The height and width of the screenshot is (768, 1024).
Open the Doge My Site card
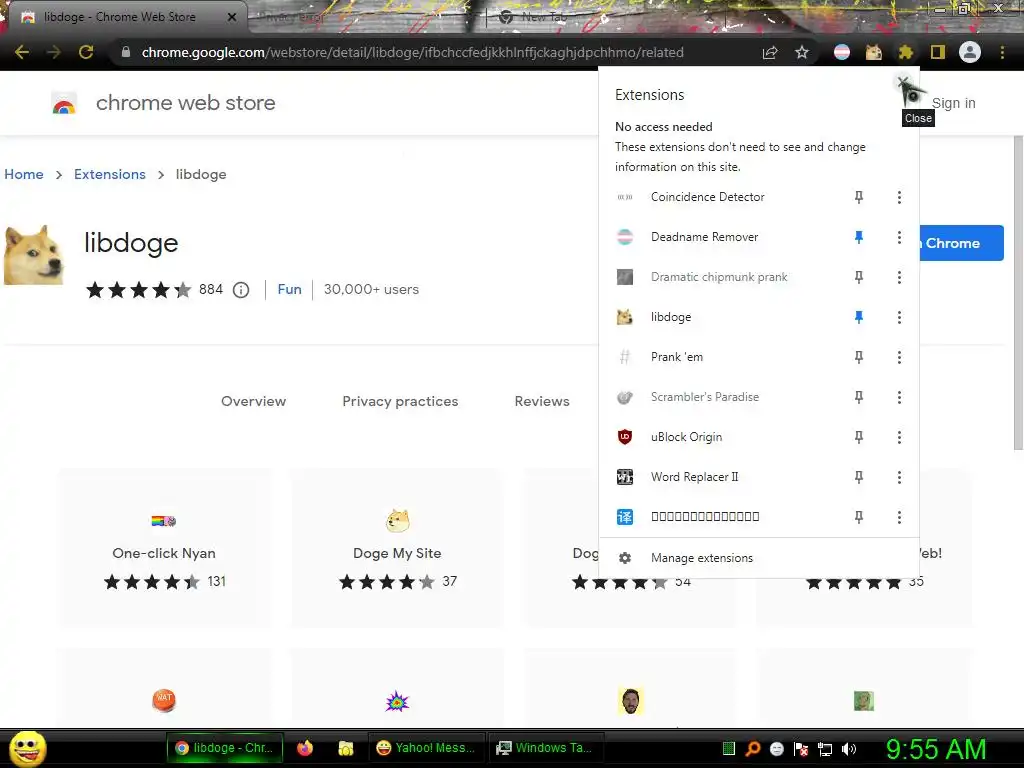pos(397,547)
